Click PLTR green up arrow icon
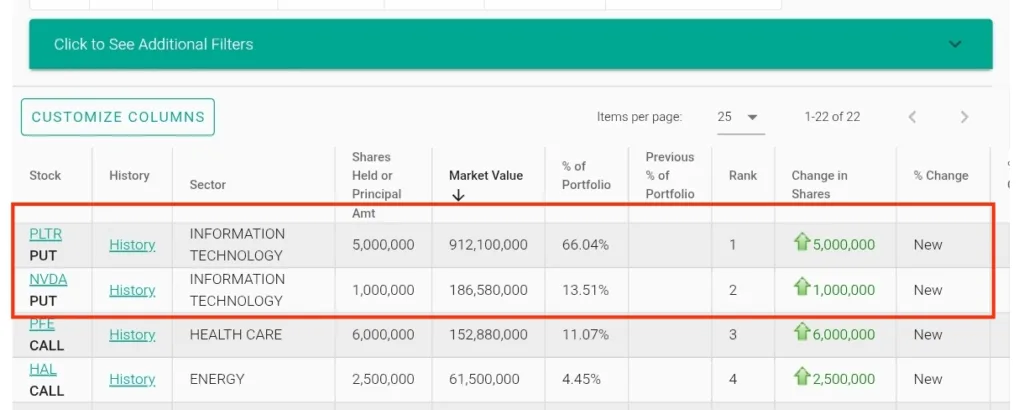This screenshot has width=1024, height=410. point(801,242)
